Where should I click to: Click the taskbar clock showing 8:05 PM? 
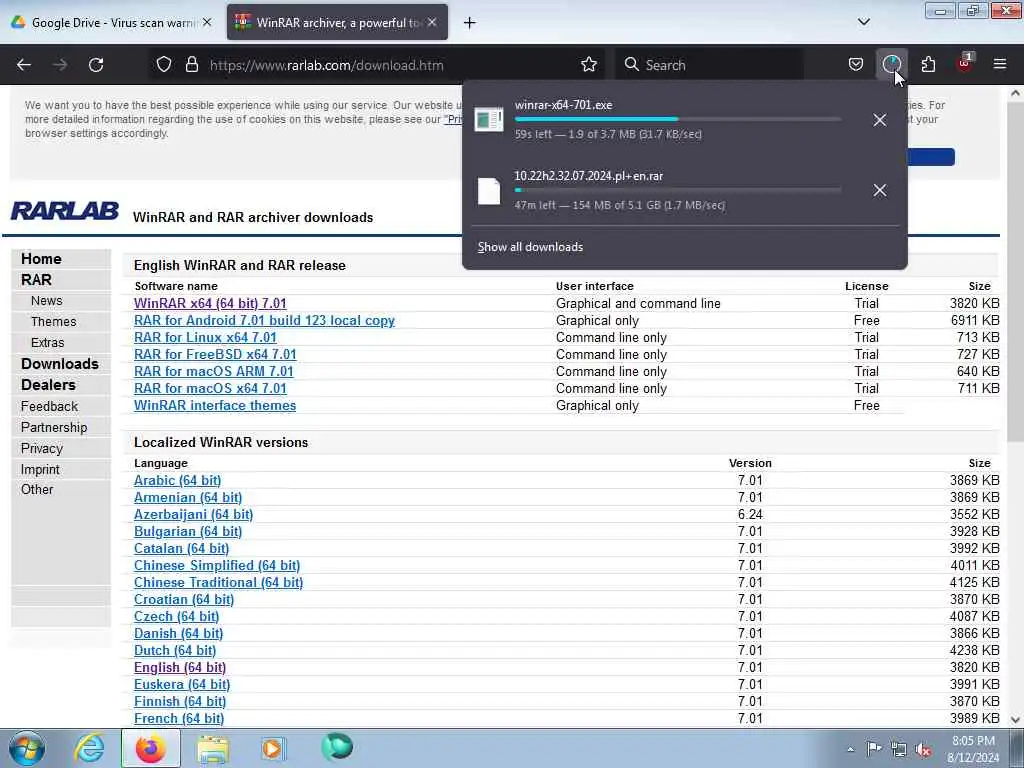pyautogui.click(x=973, y=749)
